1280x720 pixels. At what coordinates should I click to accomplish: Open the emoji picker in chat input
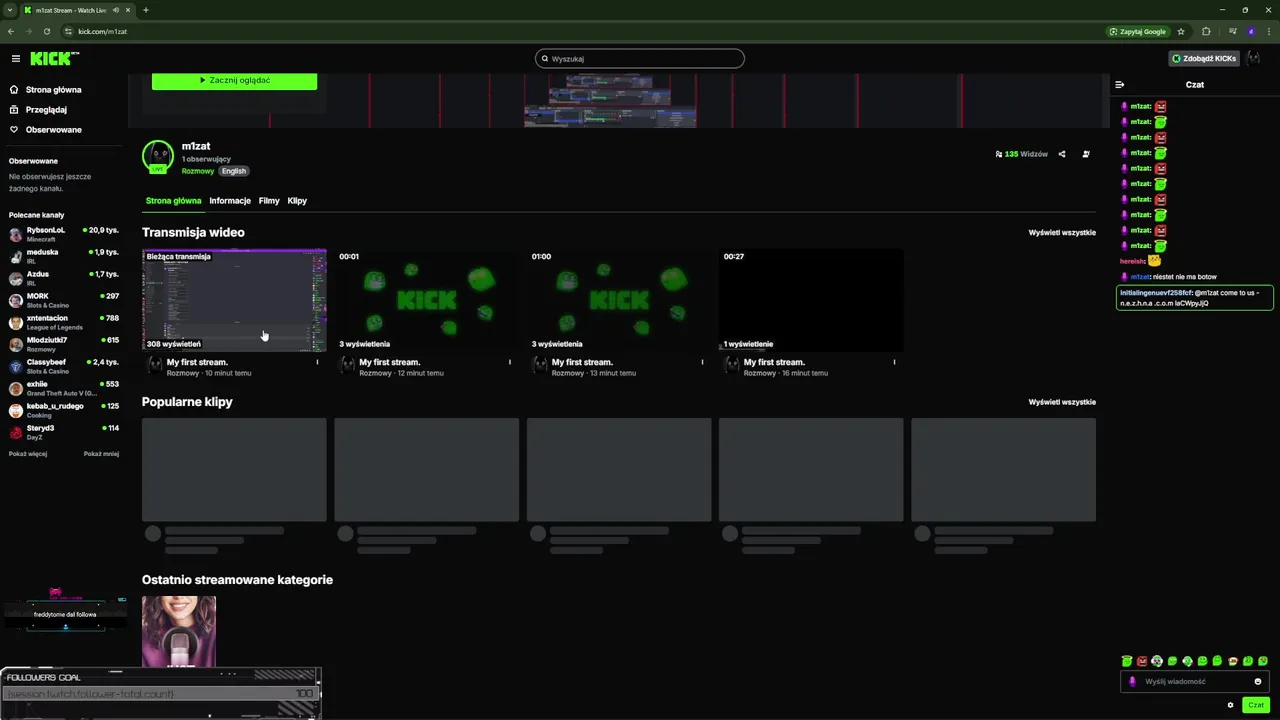[1258, 681]
